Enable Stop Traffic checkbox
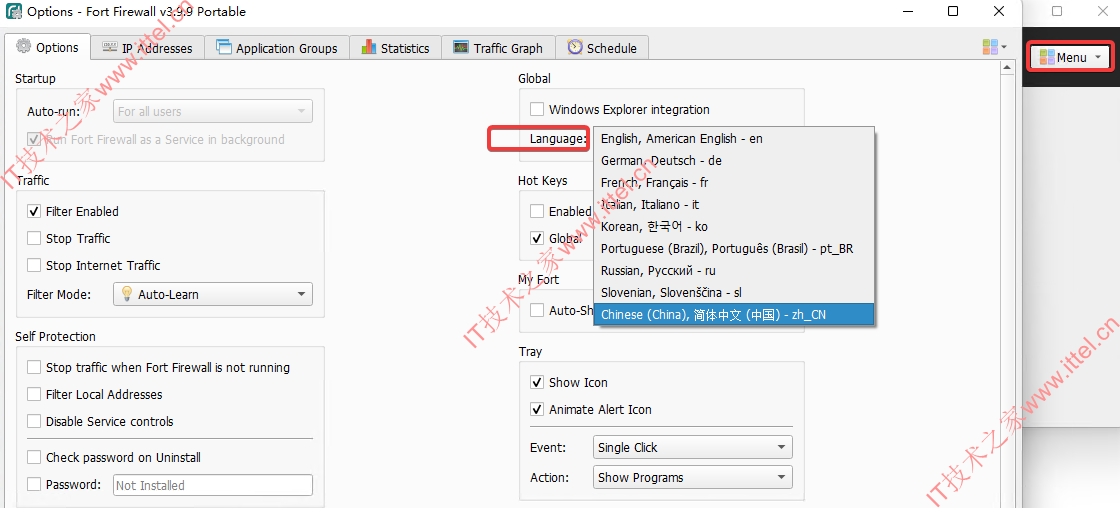The width and height of the screenshot is (1120, 508). [34, 239]
